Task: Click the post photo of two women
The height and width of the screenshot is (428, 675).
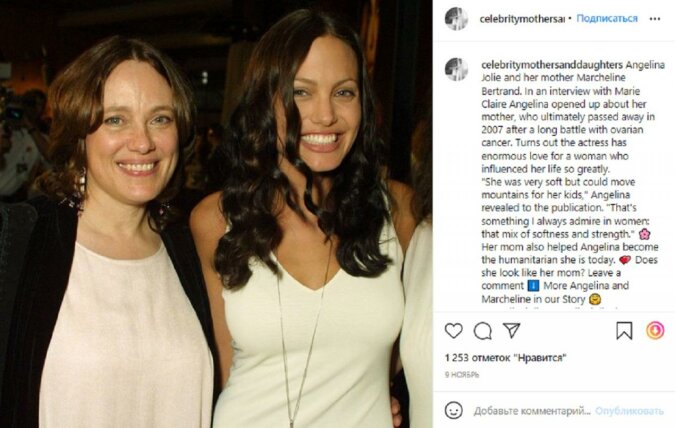Action: [x=216, y=214]
